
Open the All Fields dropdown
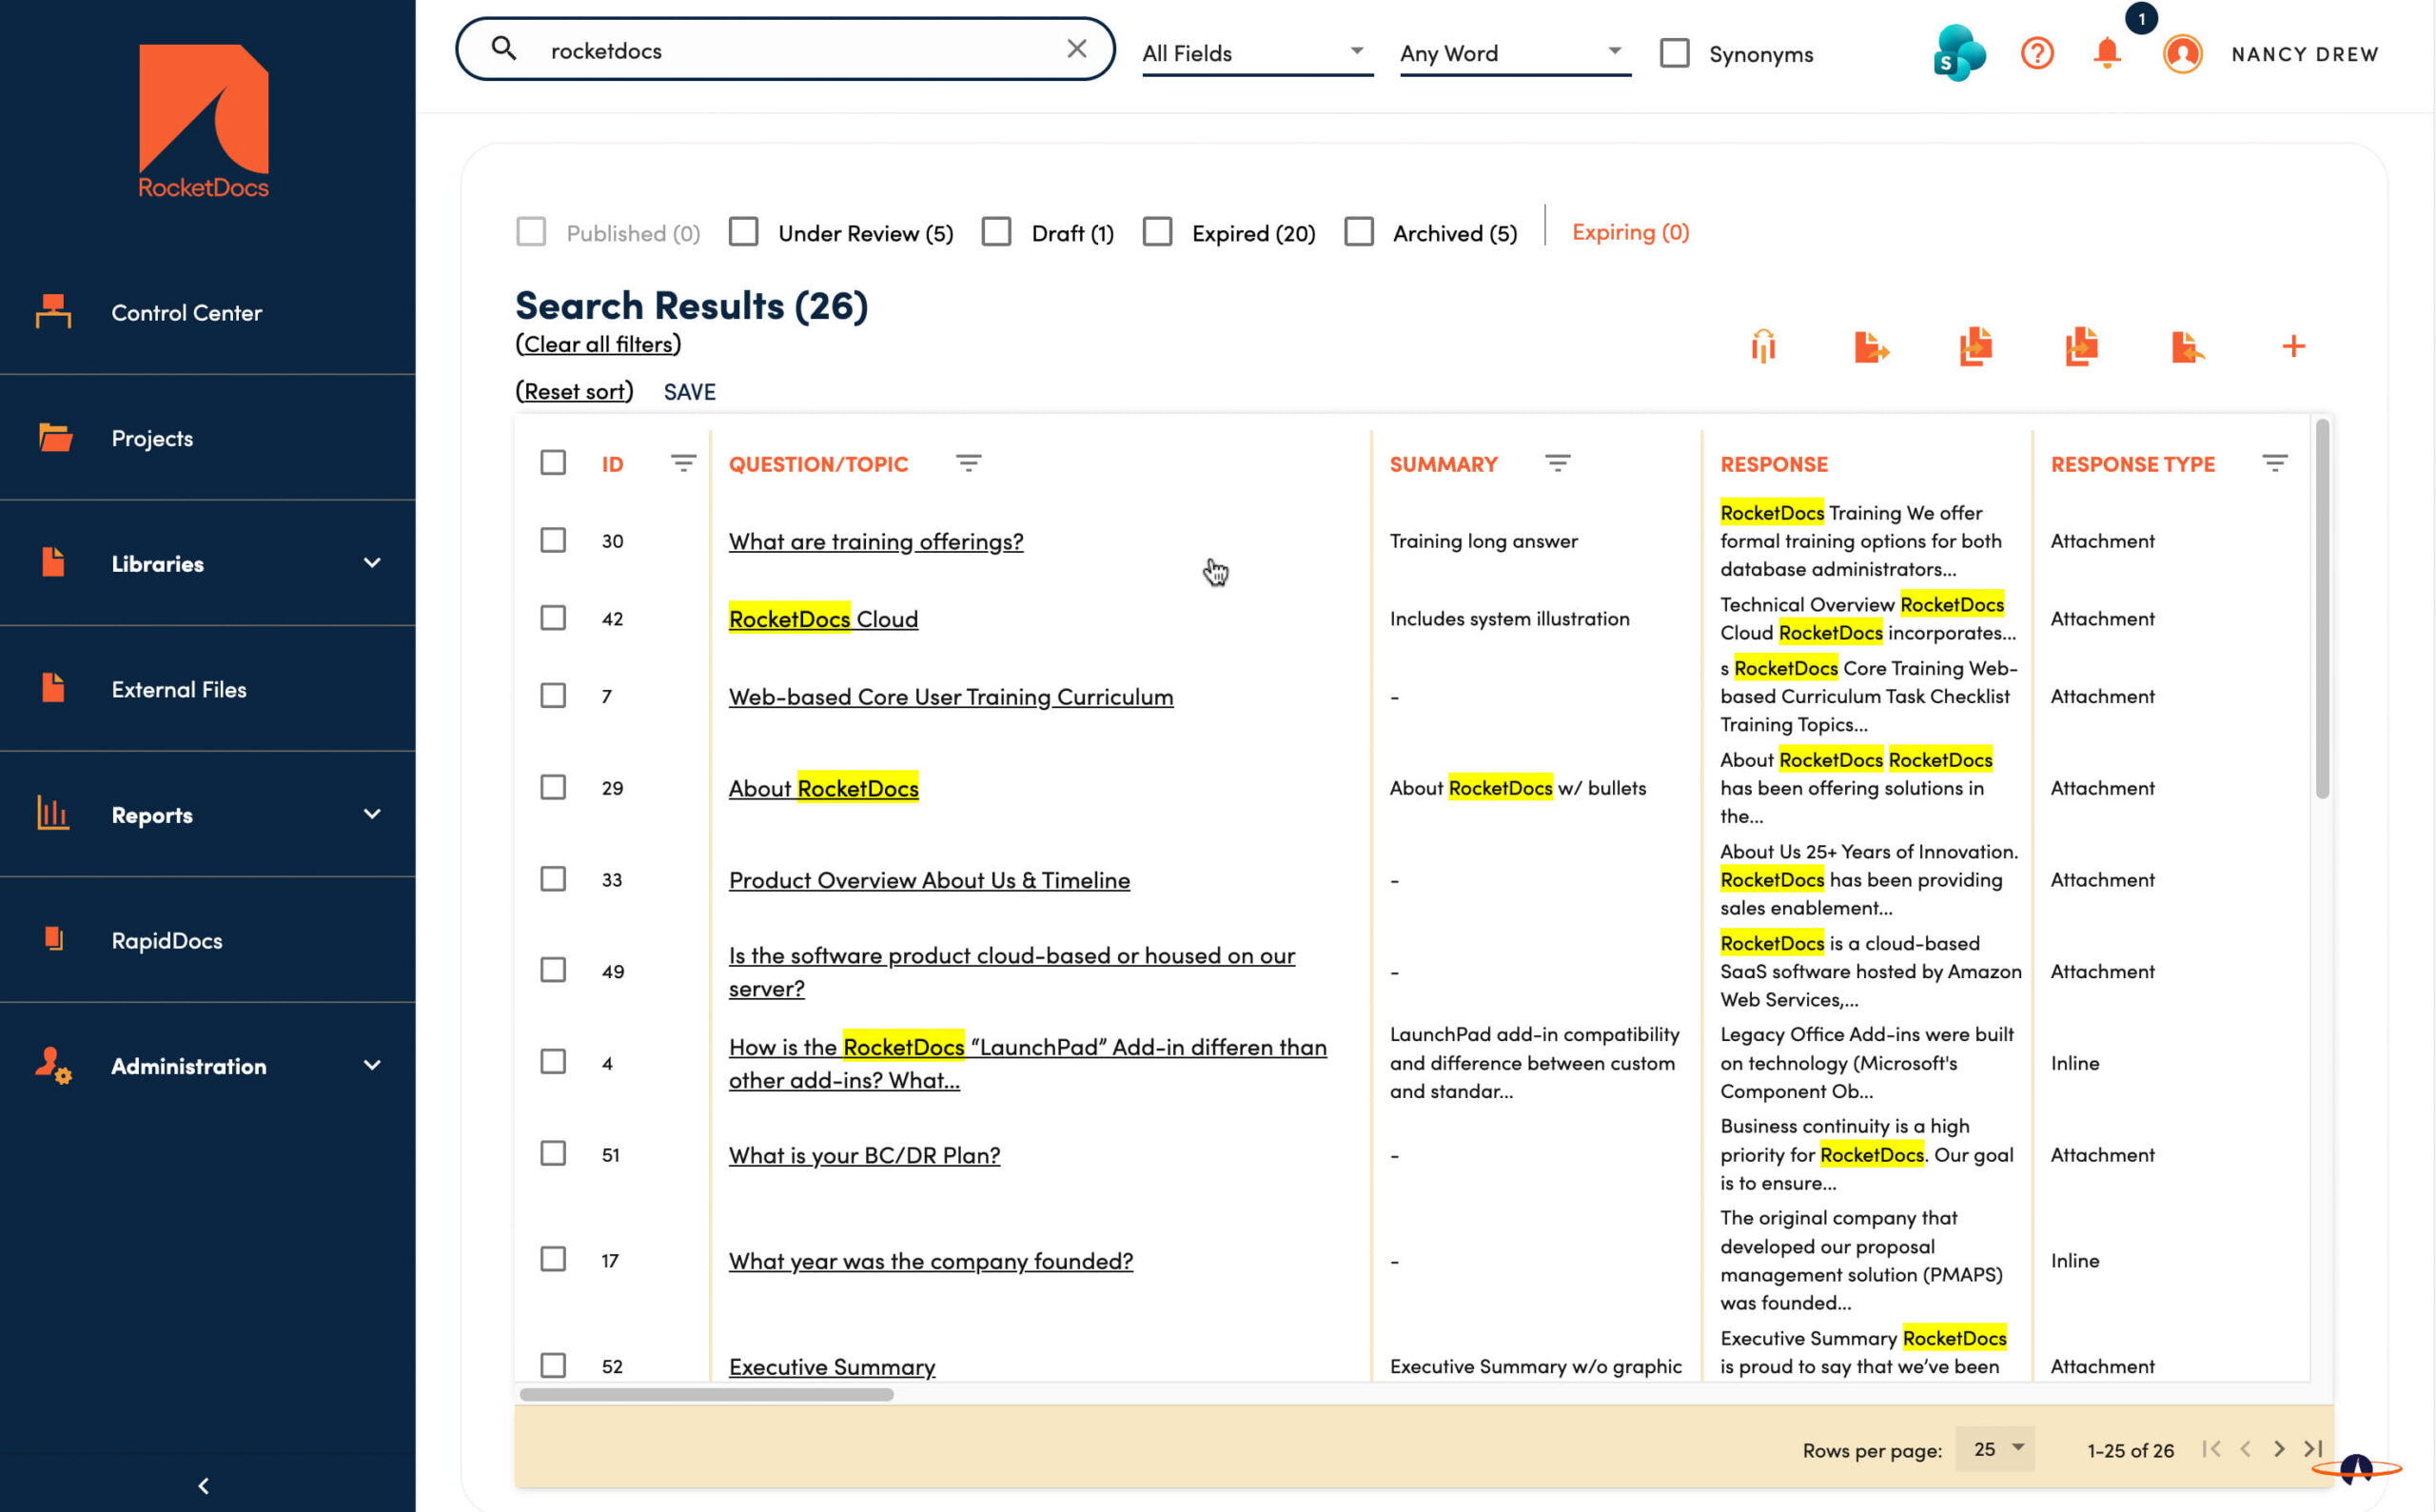tap(1255, 52)
